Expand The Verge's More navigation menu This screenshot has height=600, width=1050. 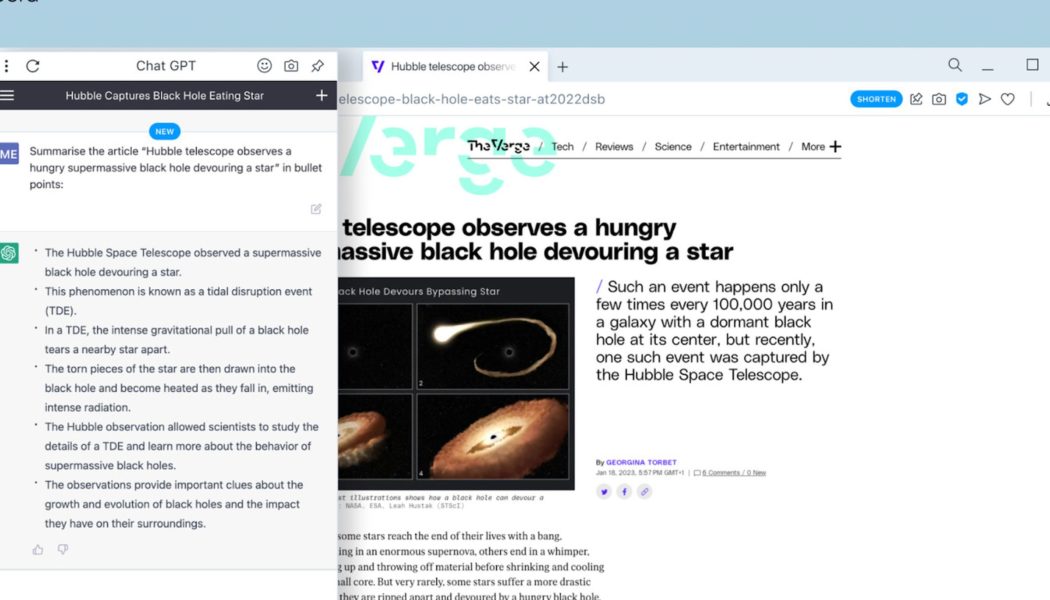point(813,146)
